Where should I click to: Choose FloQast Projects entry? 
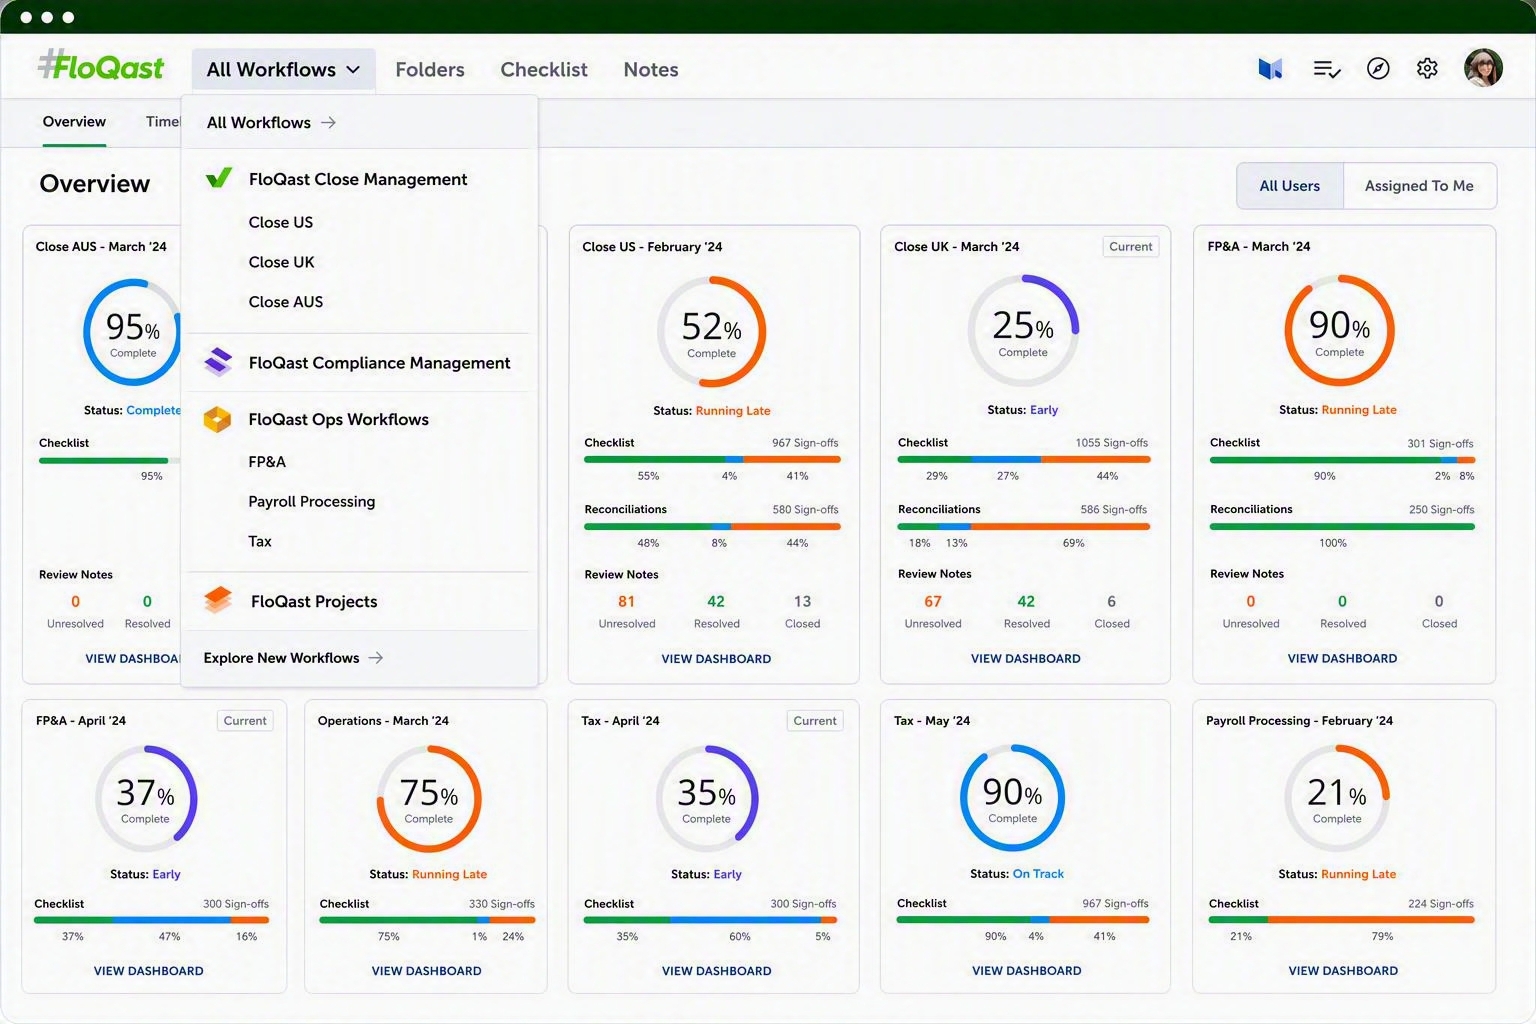(314, 601)
